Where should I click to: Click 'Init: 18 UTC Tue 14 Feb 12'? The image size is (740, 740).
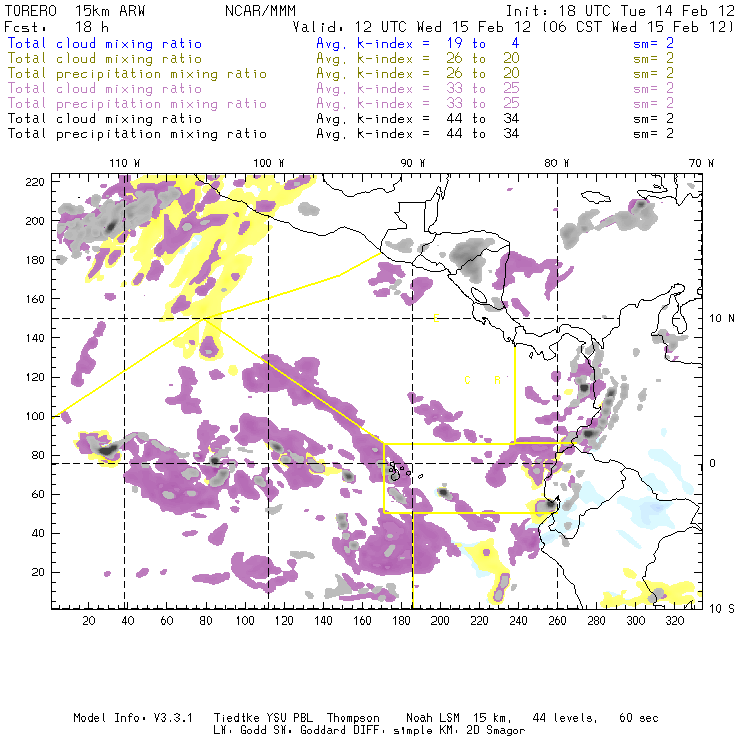(620, 11)
